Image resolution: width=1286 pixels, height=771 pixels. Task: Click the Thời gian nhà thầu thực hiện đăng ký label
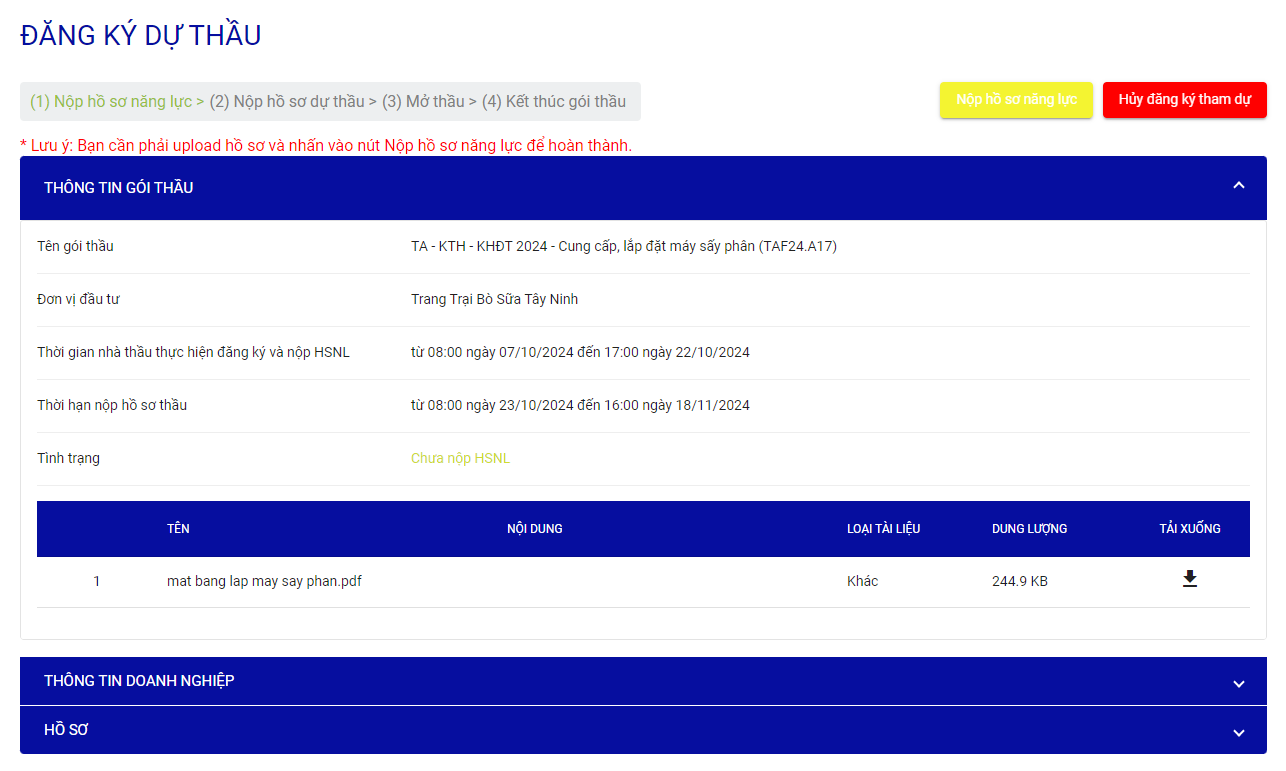(193, 352)
